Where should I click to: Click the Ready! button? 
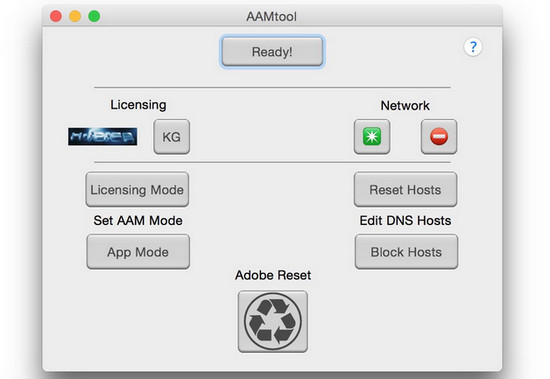pos(272,52)
